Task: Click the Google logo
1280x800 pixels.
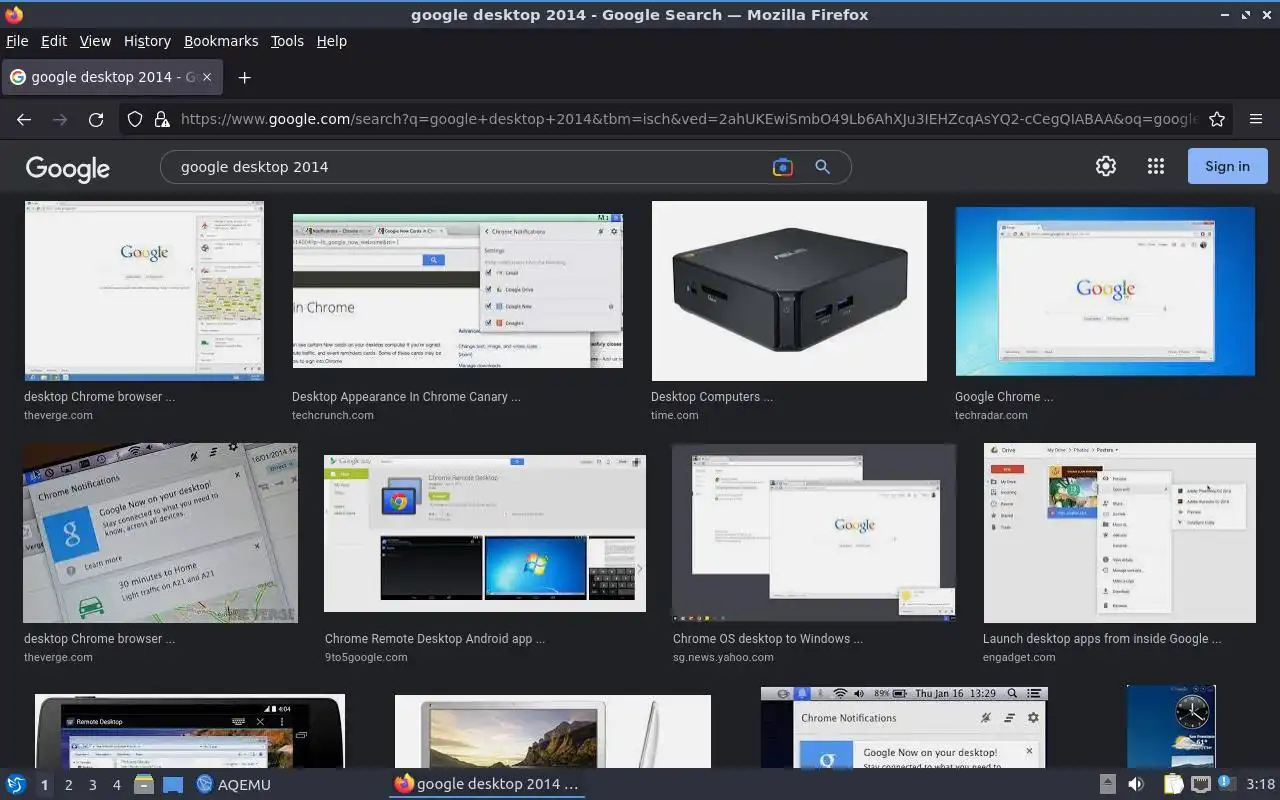Action: pyautogui.click(x=68, y=168)
